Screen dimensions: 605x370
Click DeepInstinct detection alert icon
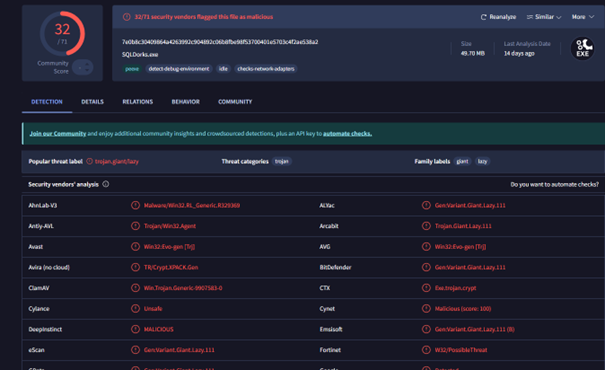click(x=135, y=329)
